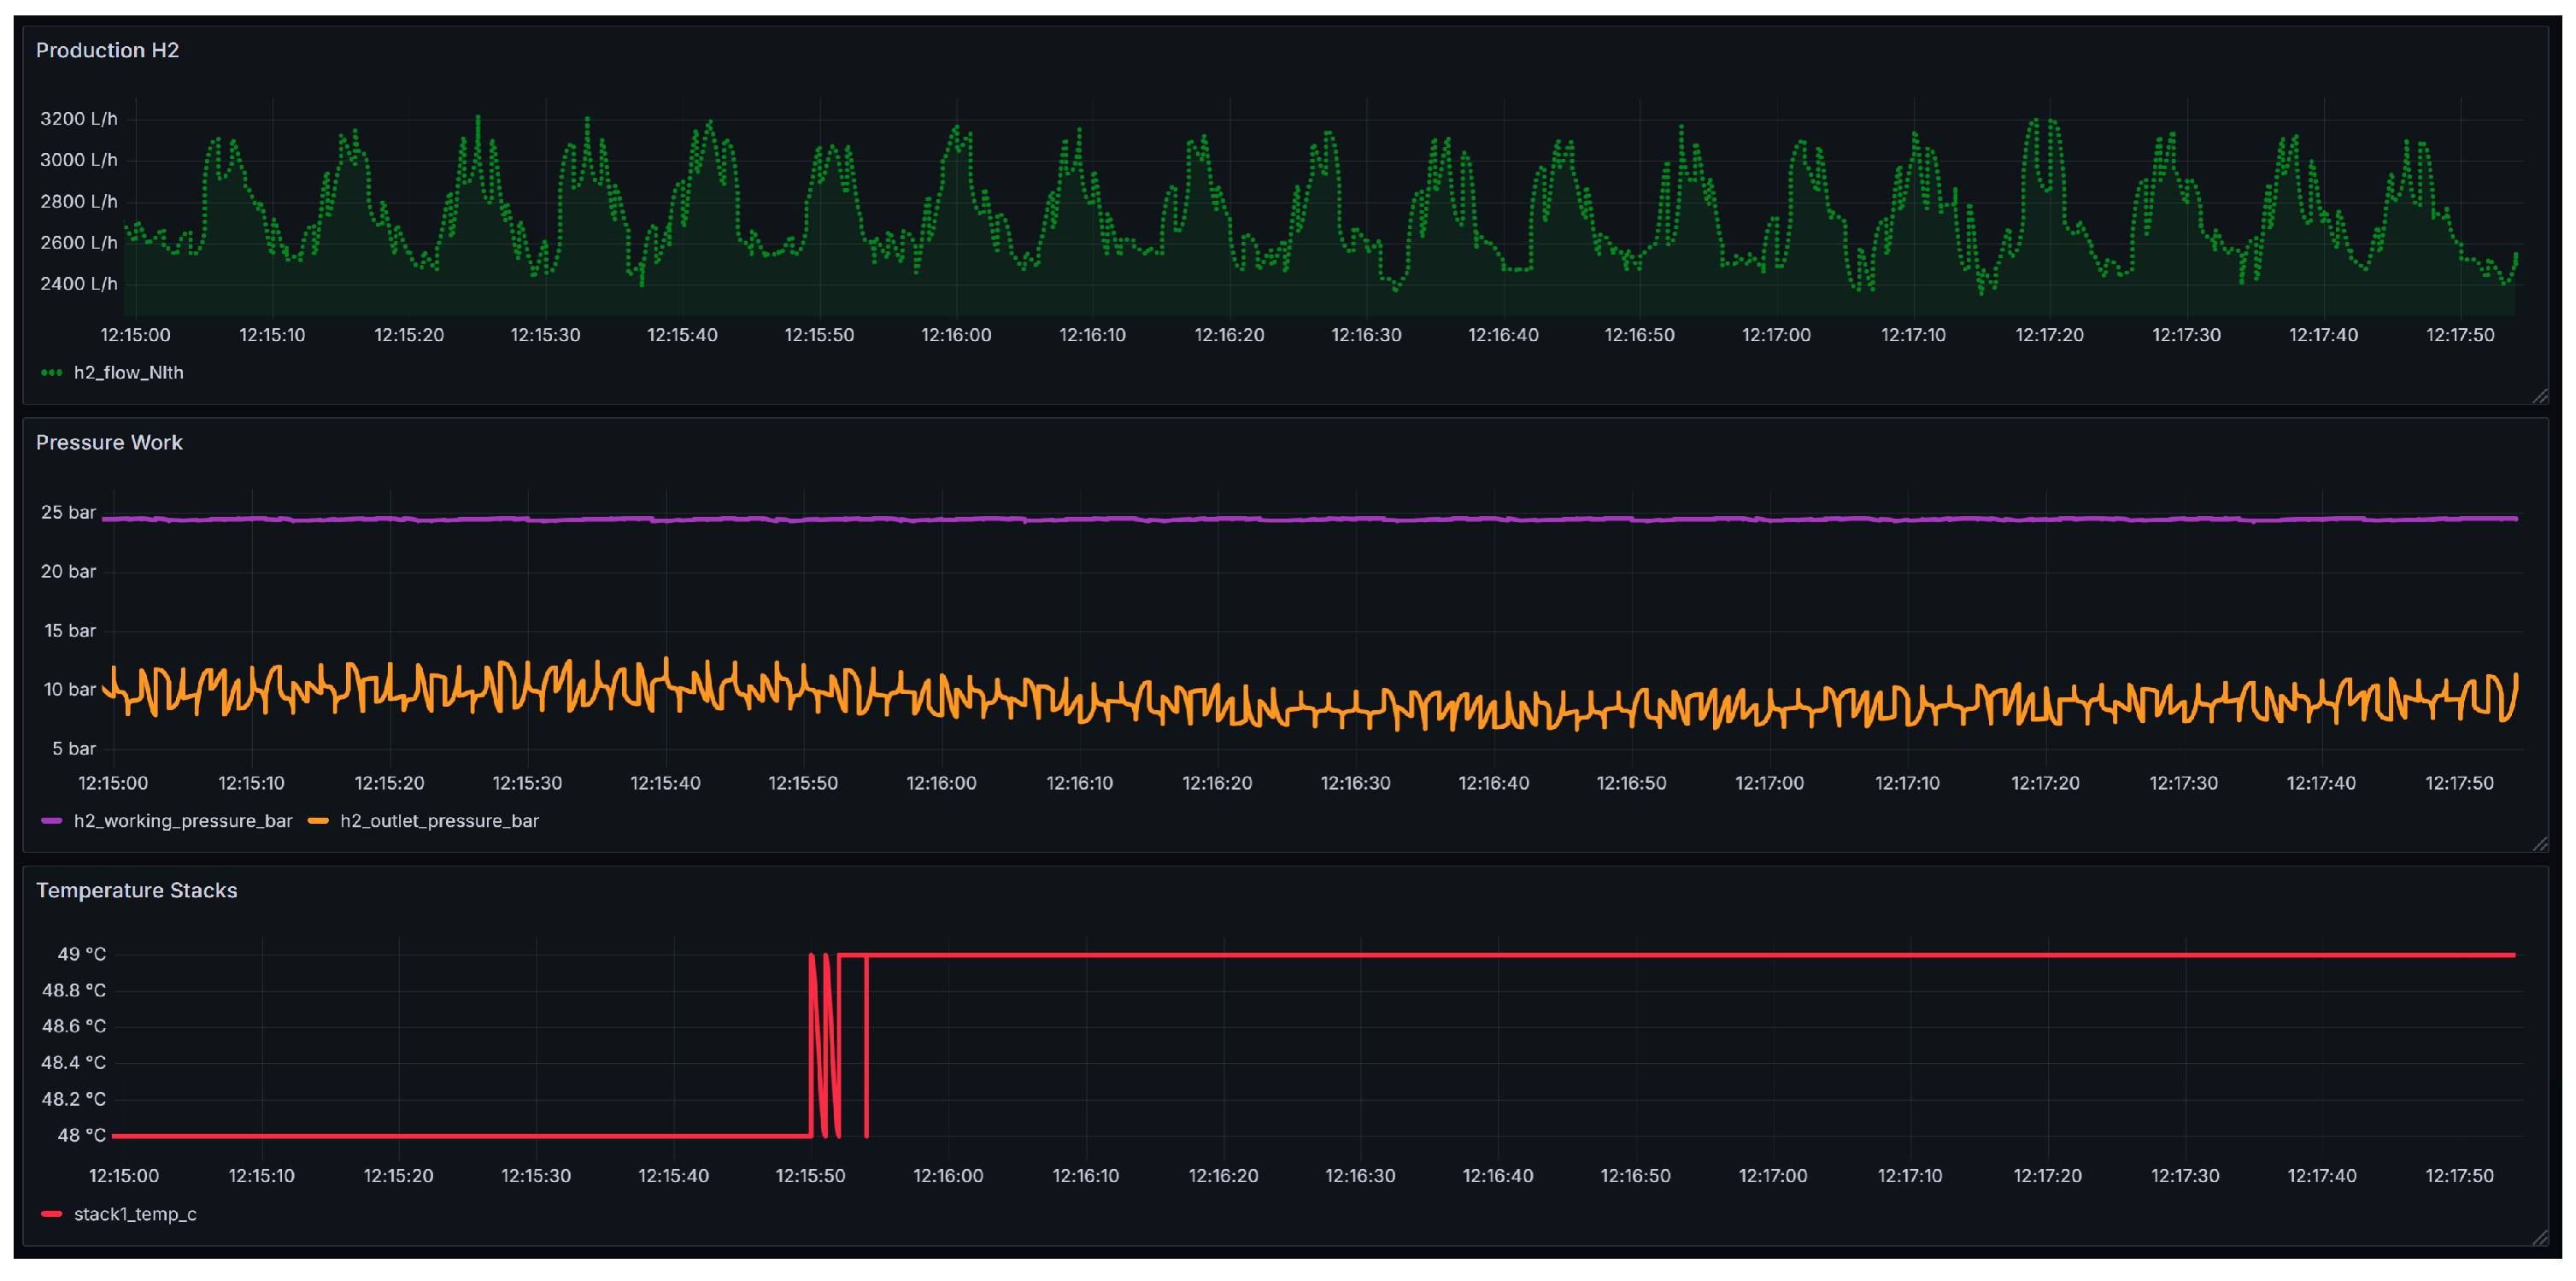This screenshot has width=2576, height=1281.
Task: Click 12:17:50 tick in Temperature Stacks chart
Action: [2459, 1176]
